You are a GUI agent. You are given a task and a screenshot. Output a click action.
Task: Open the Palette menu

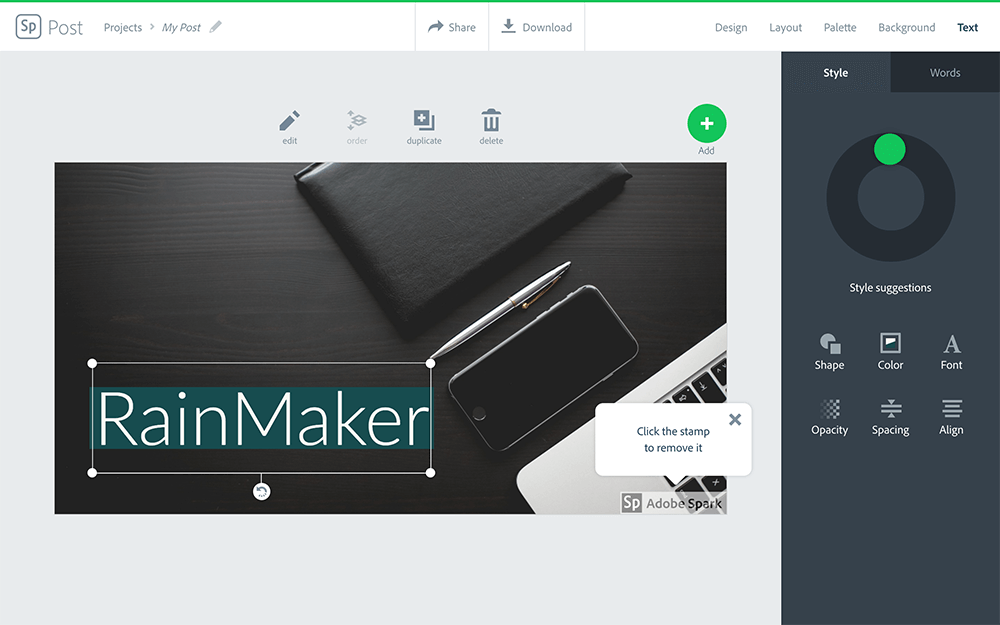point(839,27)
